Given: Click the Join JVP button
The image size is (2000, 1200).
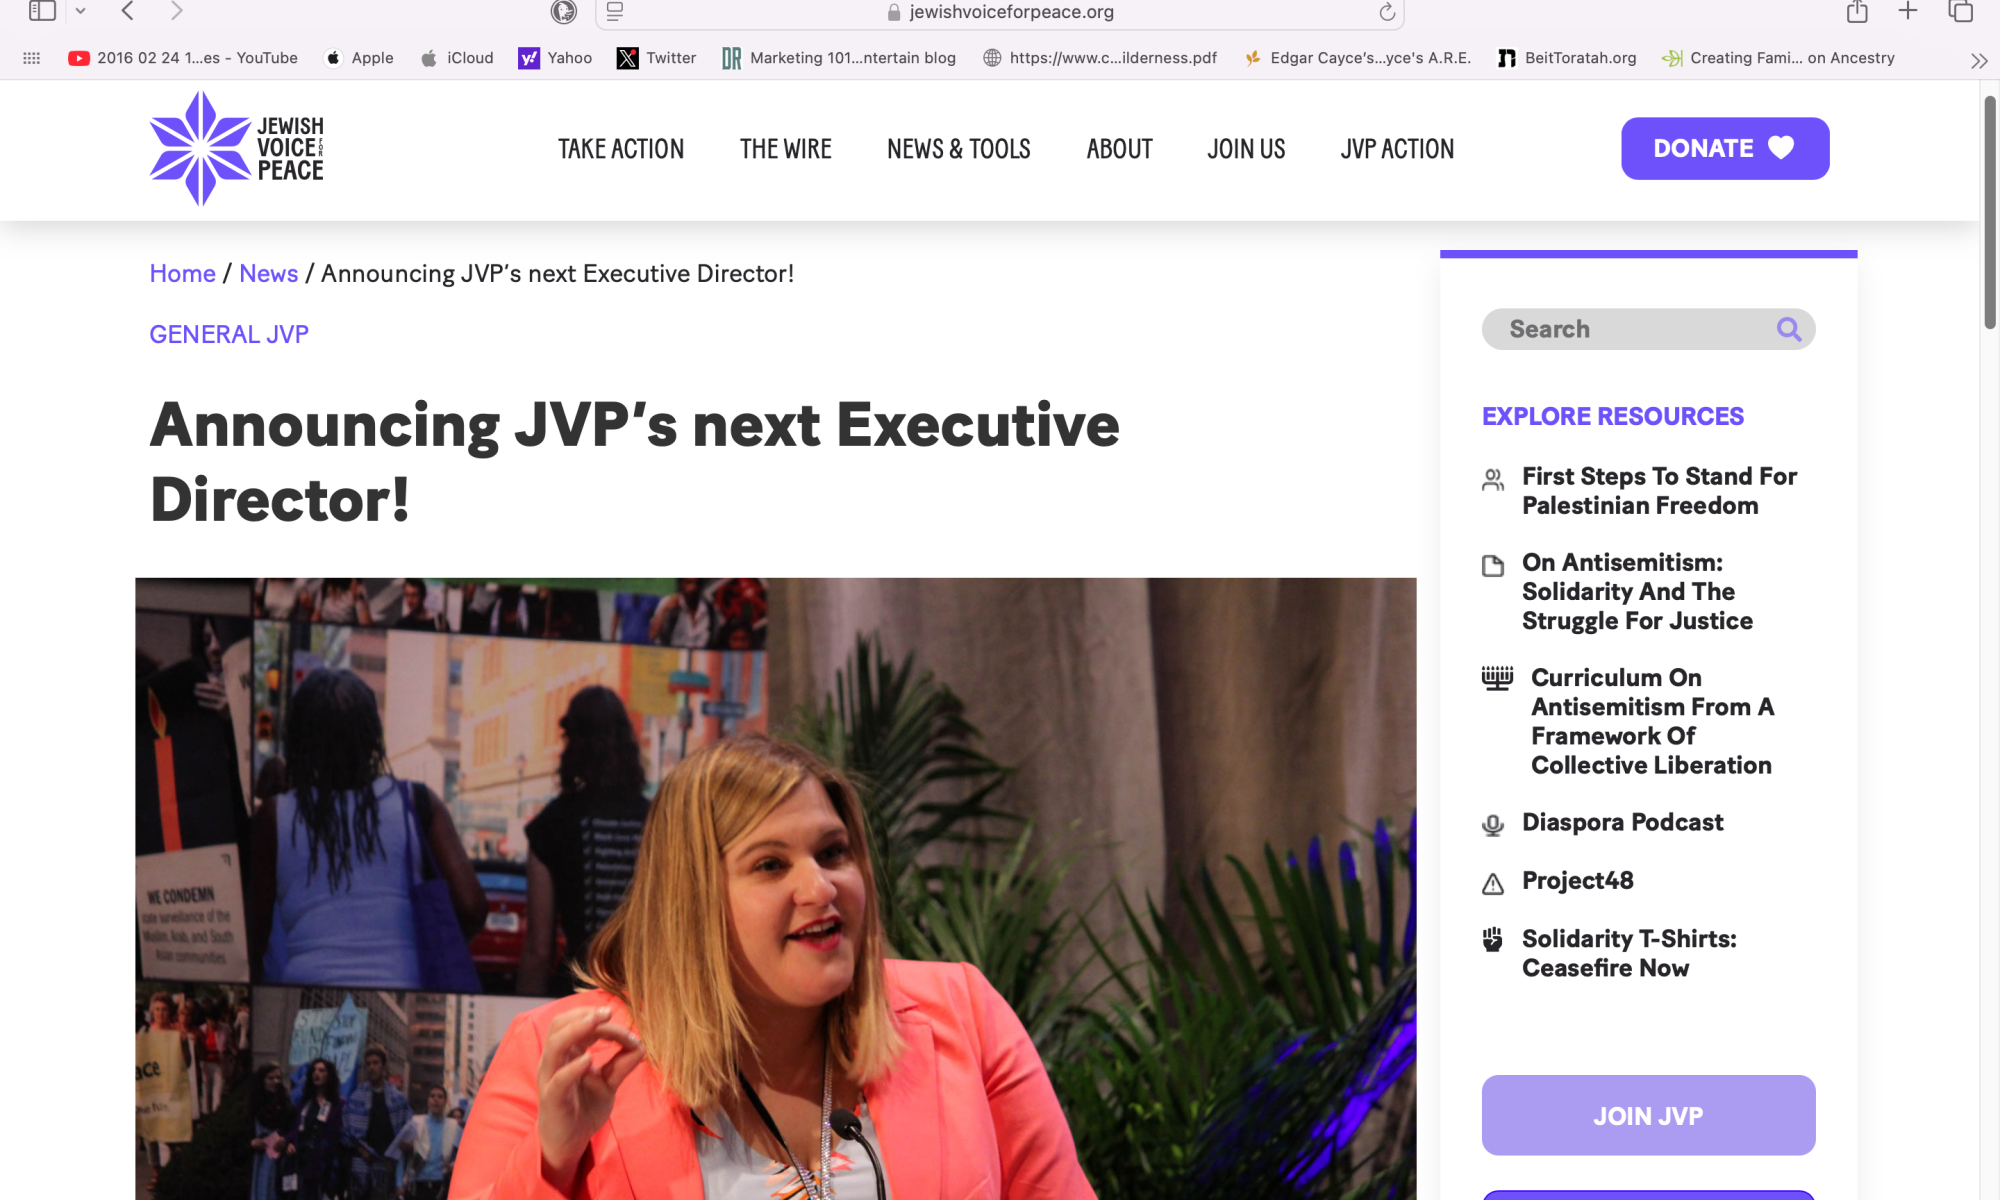Looking at the screenshot, I should pyautogui.click(x=1647, y=1115).
